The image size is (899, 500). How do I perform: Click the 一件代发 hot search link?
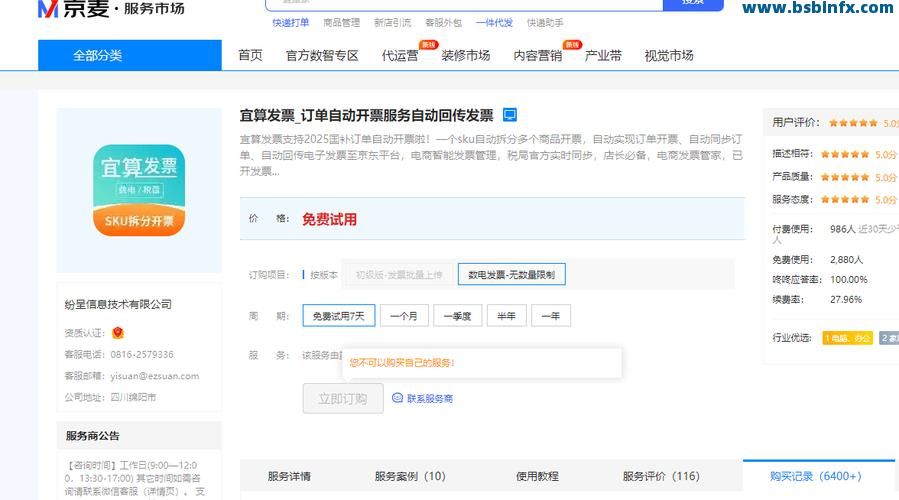(x=494, y=23)
